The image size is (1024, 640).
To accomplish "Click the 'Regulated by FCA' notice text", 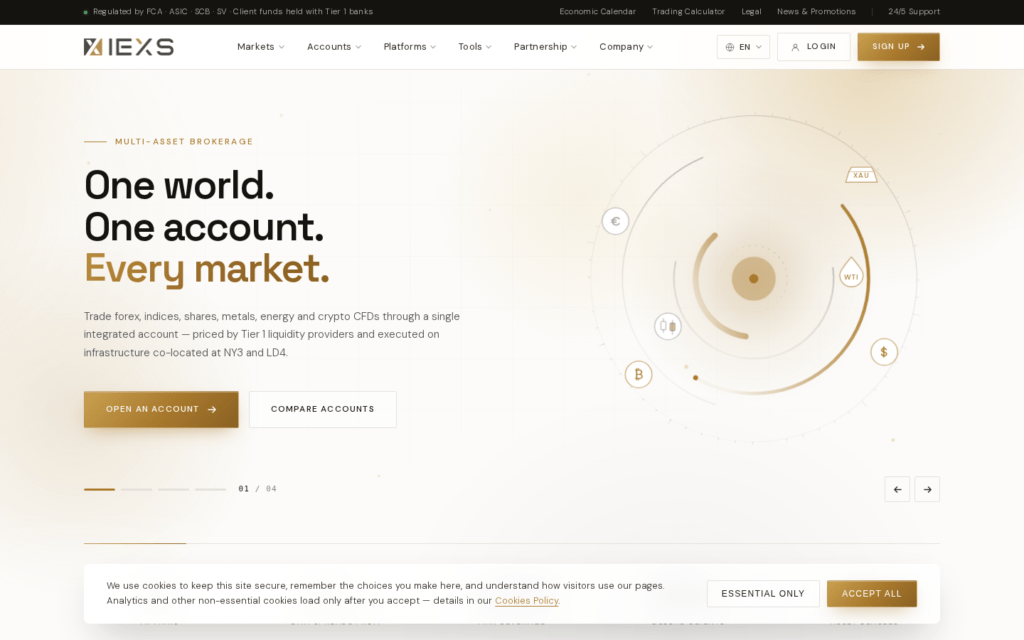I will coord(233,12).
